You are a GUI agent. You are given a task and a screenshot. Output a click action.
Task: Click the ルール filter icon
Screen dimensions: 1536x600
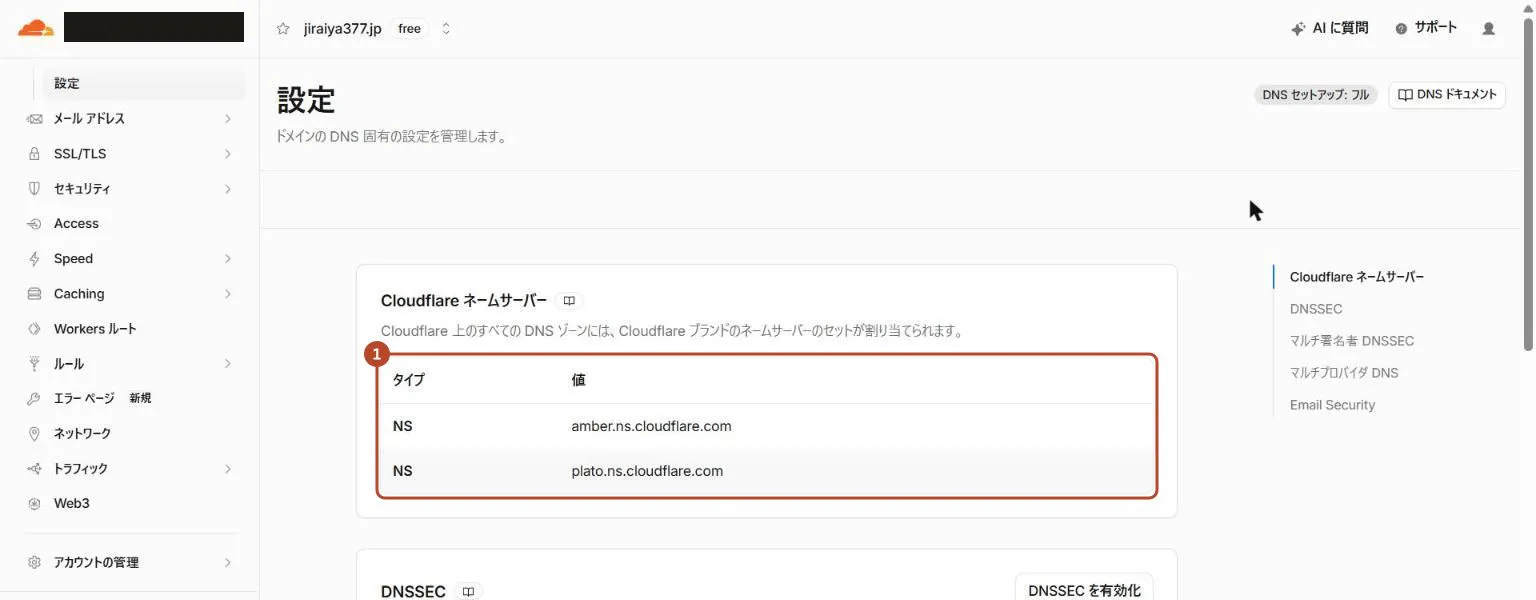35,364
